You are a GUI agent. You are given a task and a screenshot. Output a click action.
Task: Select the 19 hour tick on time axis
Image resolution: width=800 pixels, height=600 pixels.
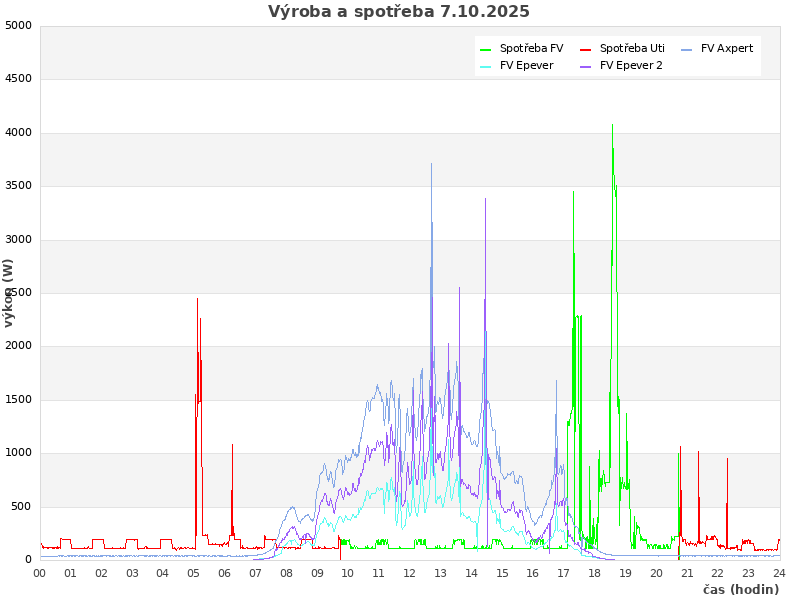tap(625, 573)
